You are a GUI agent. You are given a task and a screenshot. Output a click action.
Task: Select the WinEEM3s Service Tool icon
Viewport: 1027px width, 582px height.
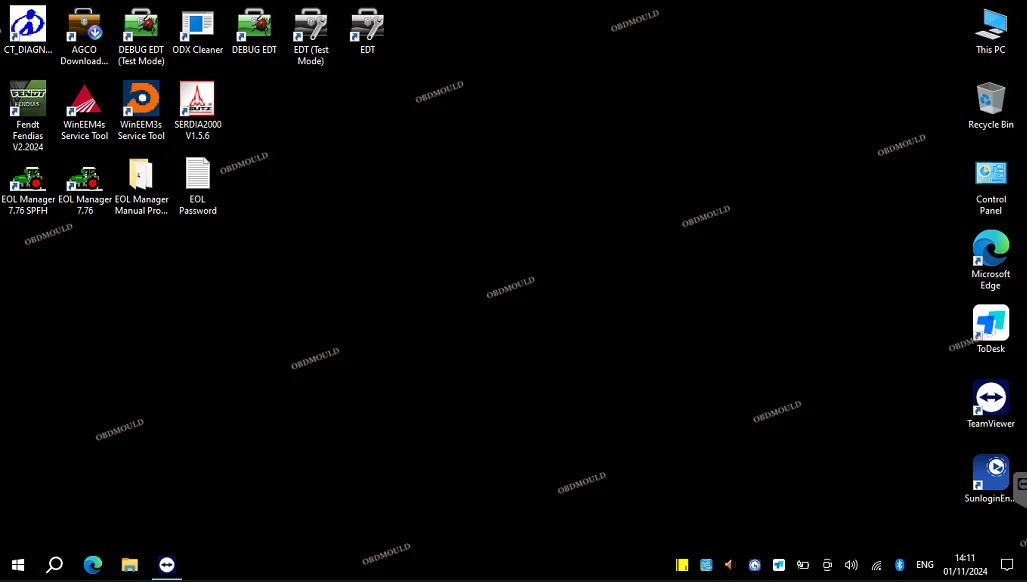[x=141, y=101]
